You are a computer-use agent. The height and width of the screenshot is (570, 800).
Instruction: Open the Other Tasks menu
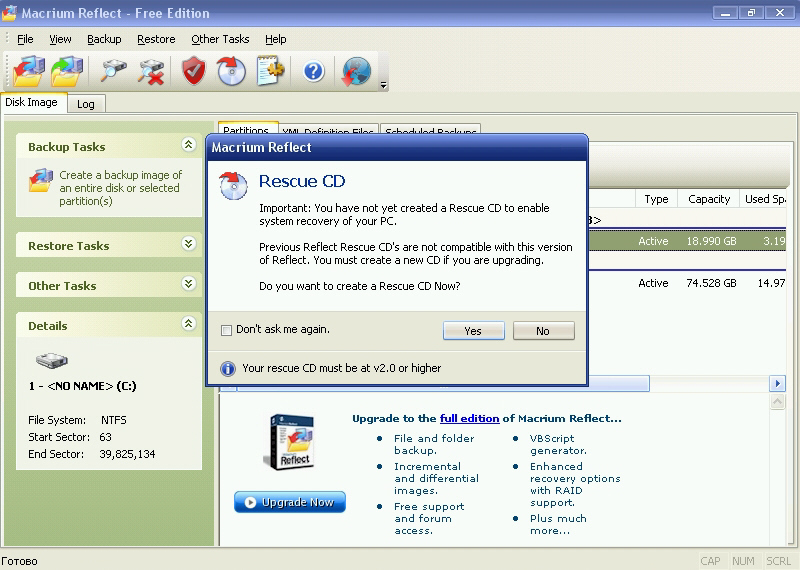click(x=220, y=39)
